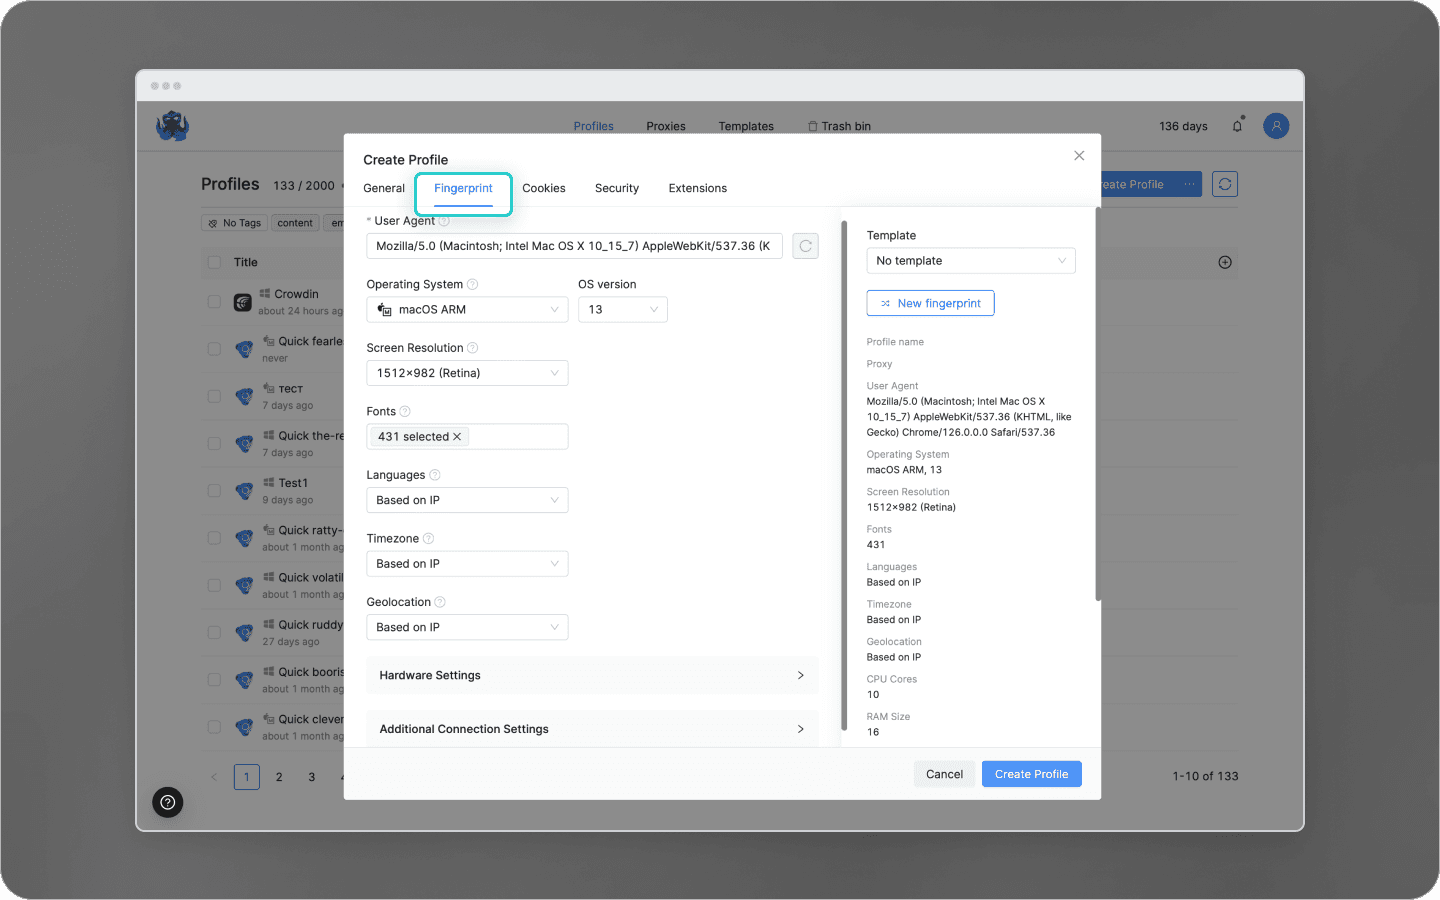The width and height of the screenshot is (1440, 900).
Task: Click the previous page arrow
Action: point(213,777)
